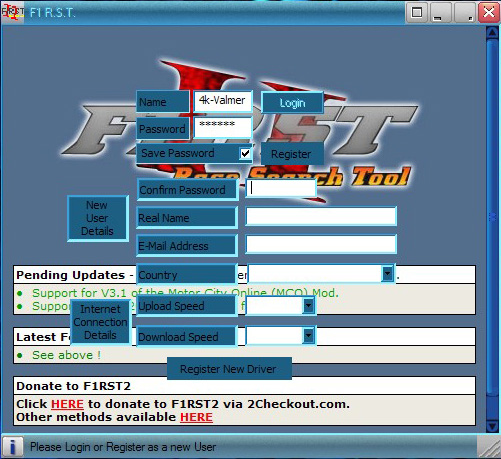Click the blue info icon in status bar

13,447
